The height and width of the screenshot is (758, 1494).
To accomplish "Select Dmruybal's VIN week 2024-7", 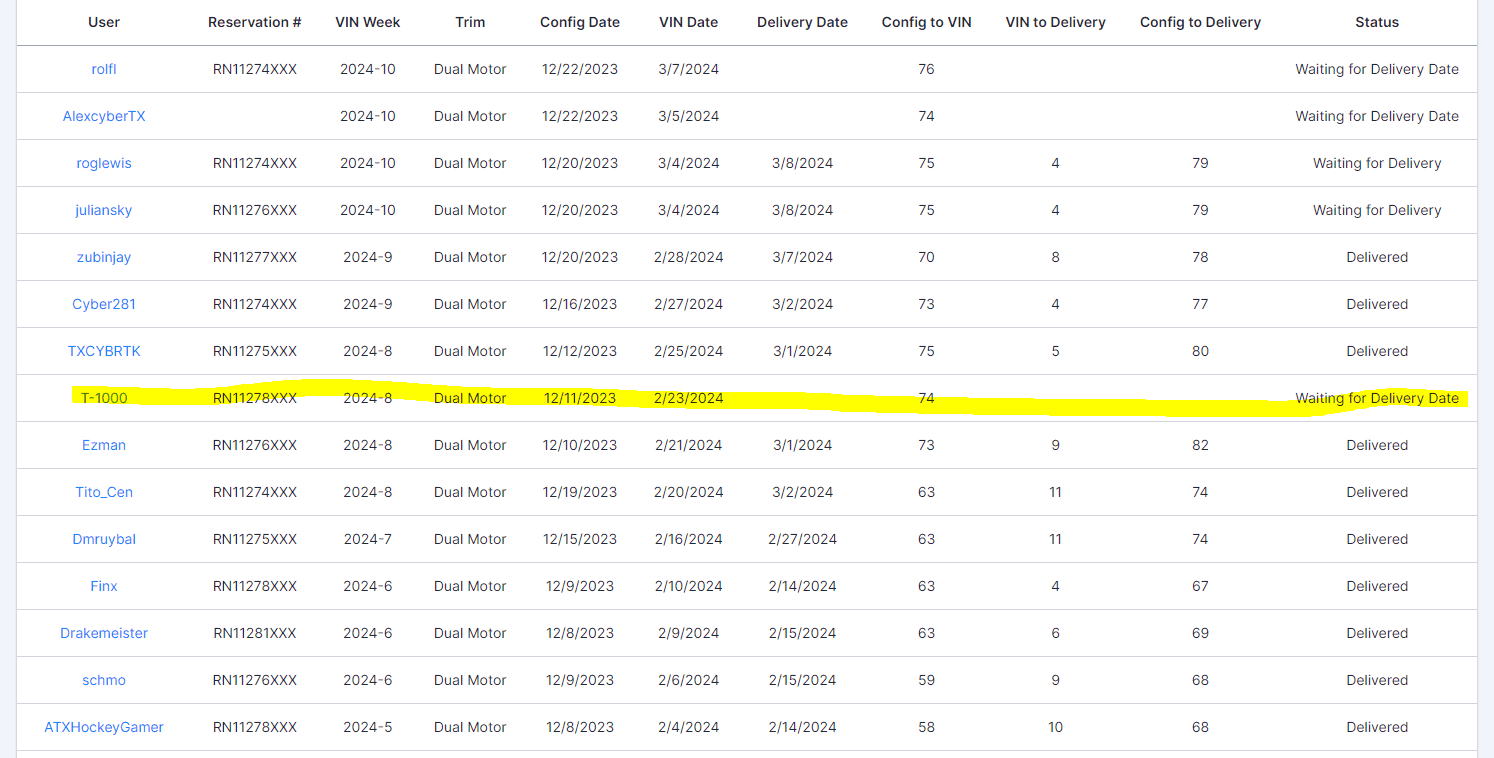I will [x=368, y=539].
